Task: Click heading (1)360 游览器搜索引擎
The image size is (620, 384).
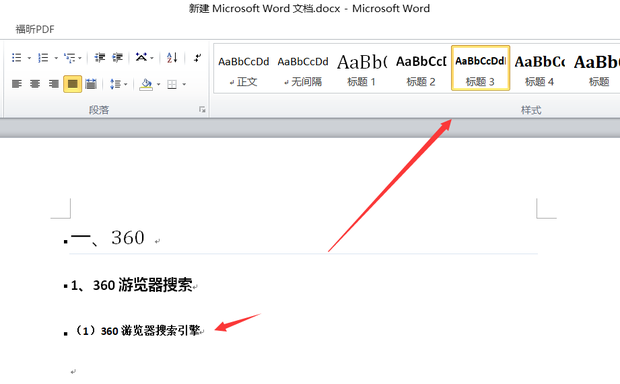Action: pyautogui.click(x=137, y=330)
